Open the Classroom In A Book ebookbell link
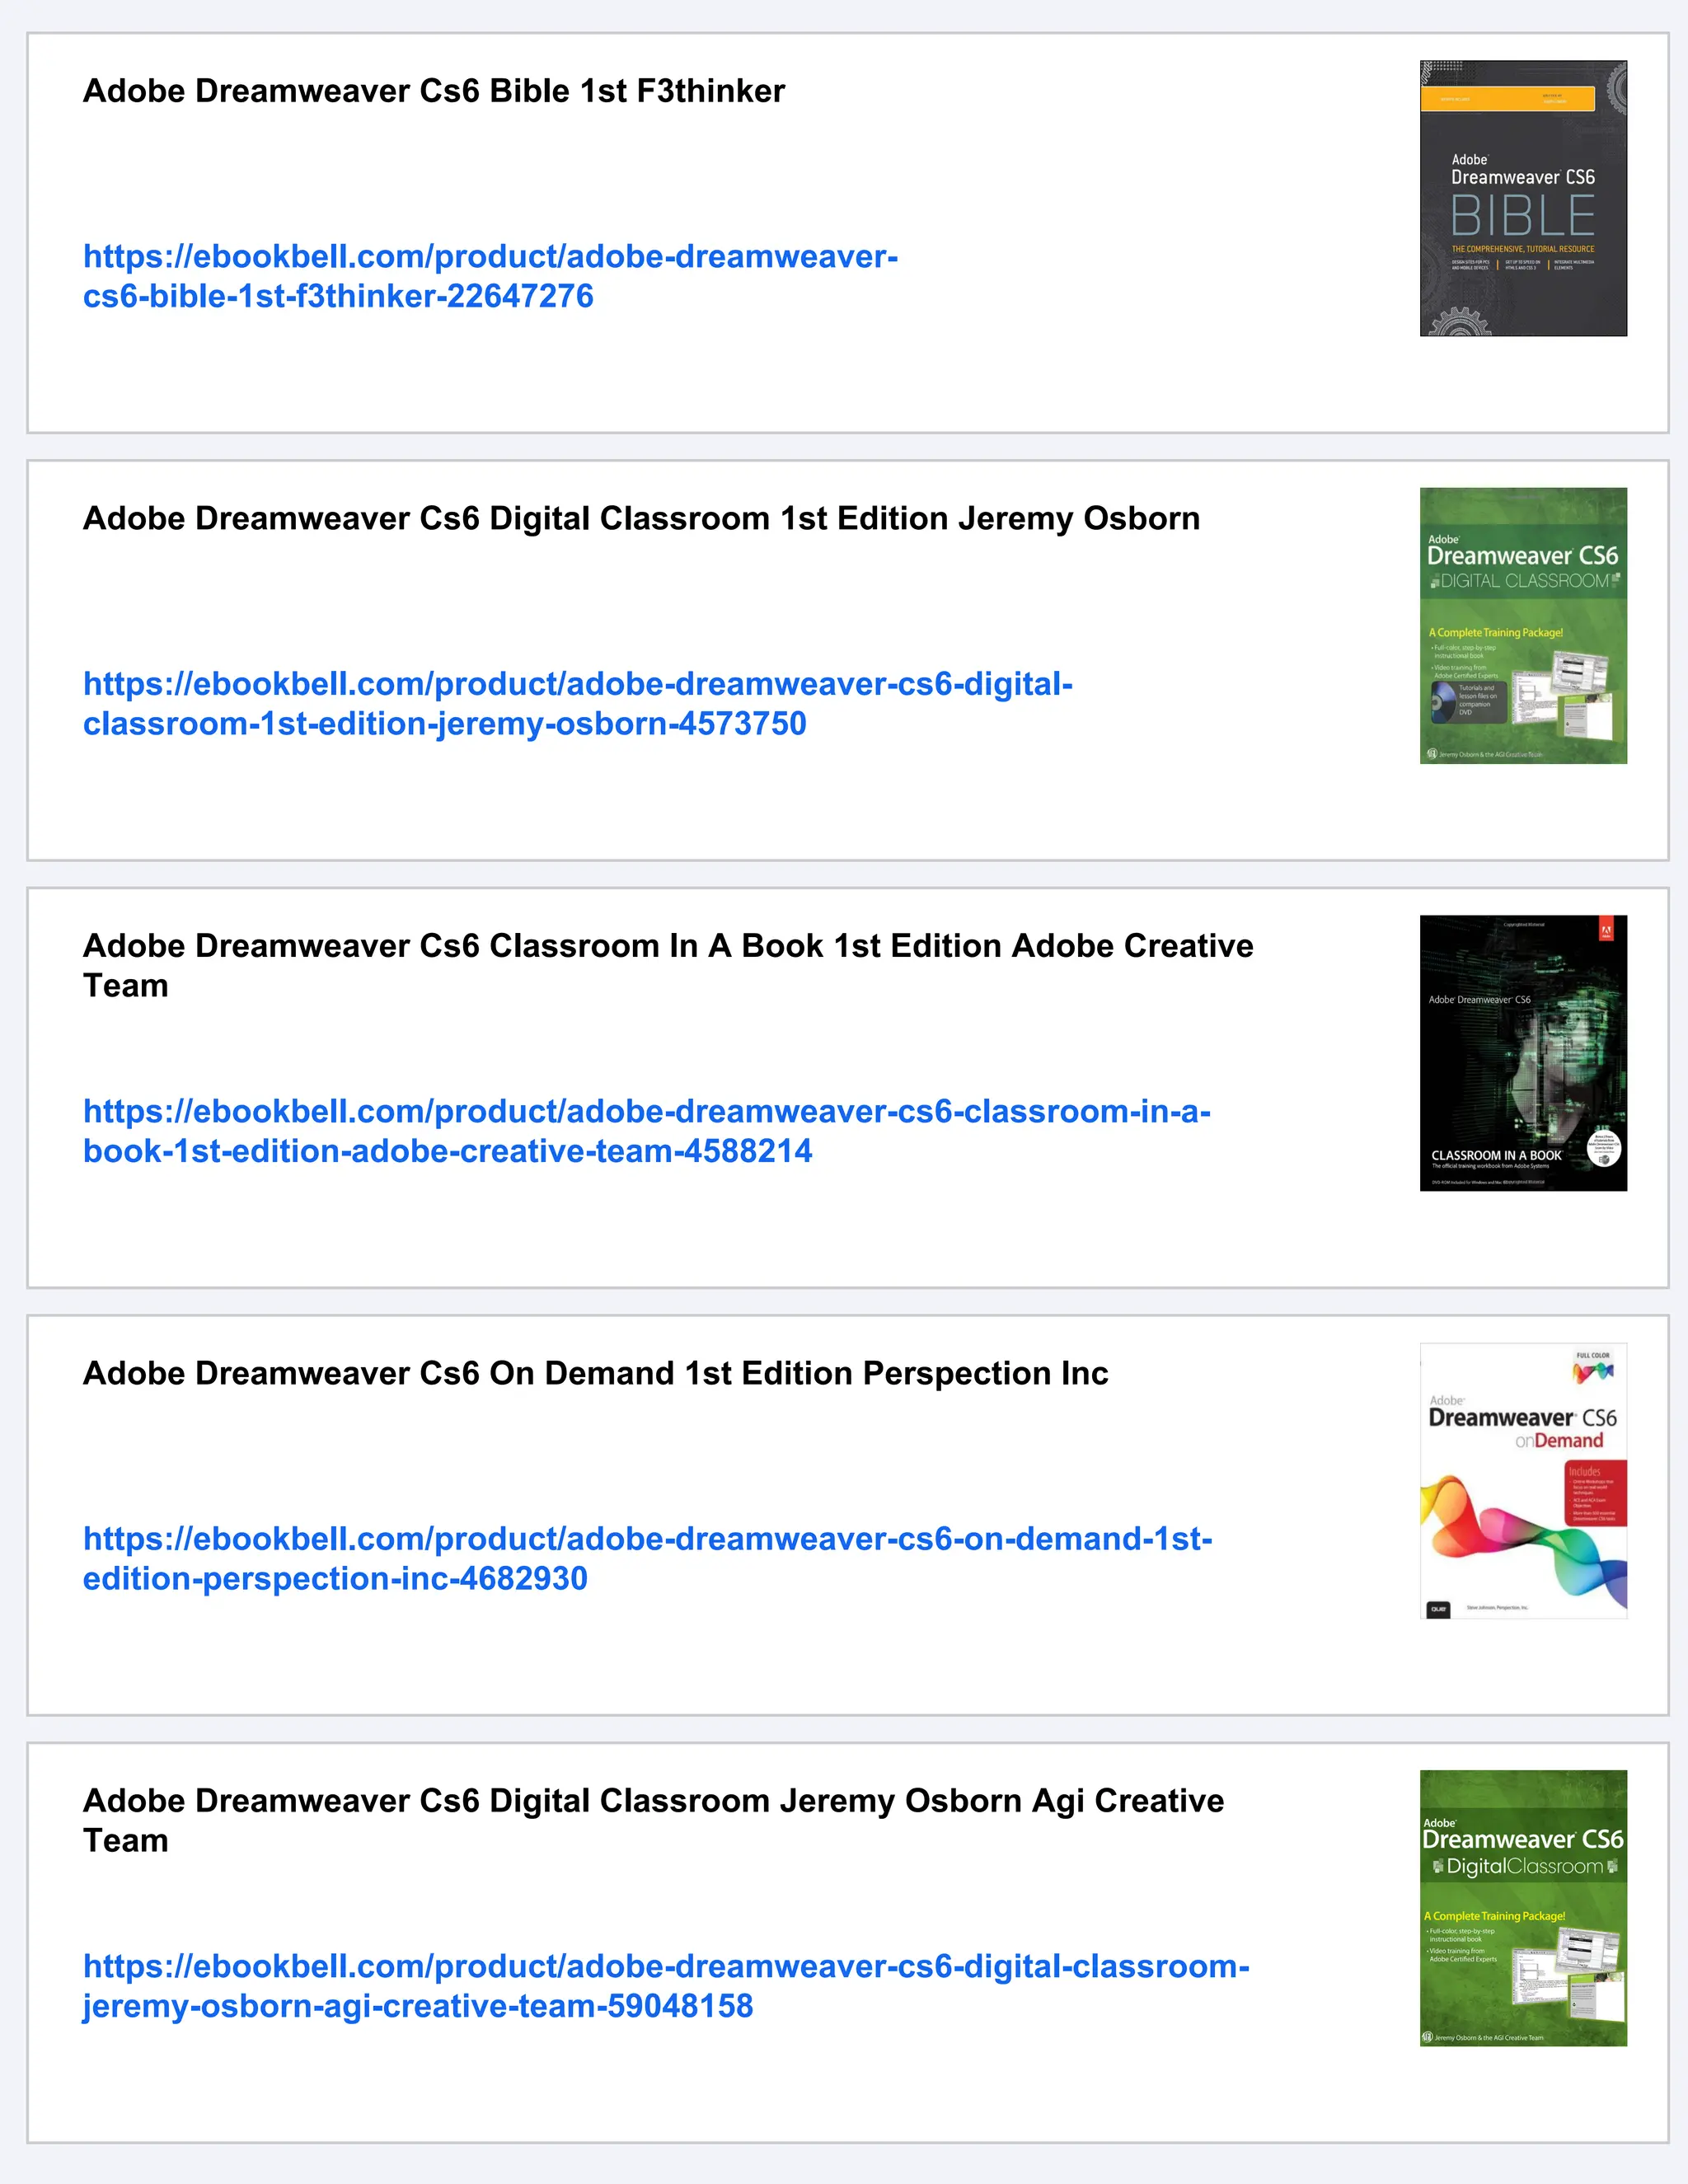This screenshot has height=2184, width=1688. click(x=647, y=1131)
